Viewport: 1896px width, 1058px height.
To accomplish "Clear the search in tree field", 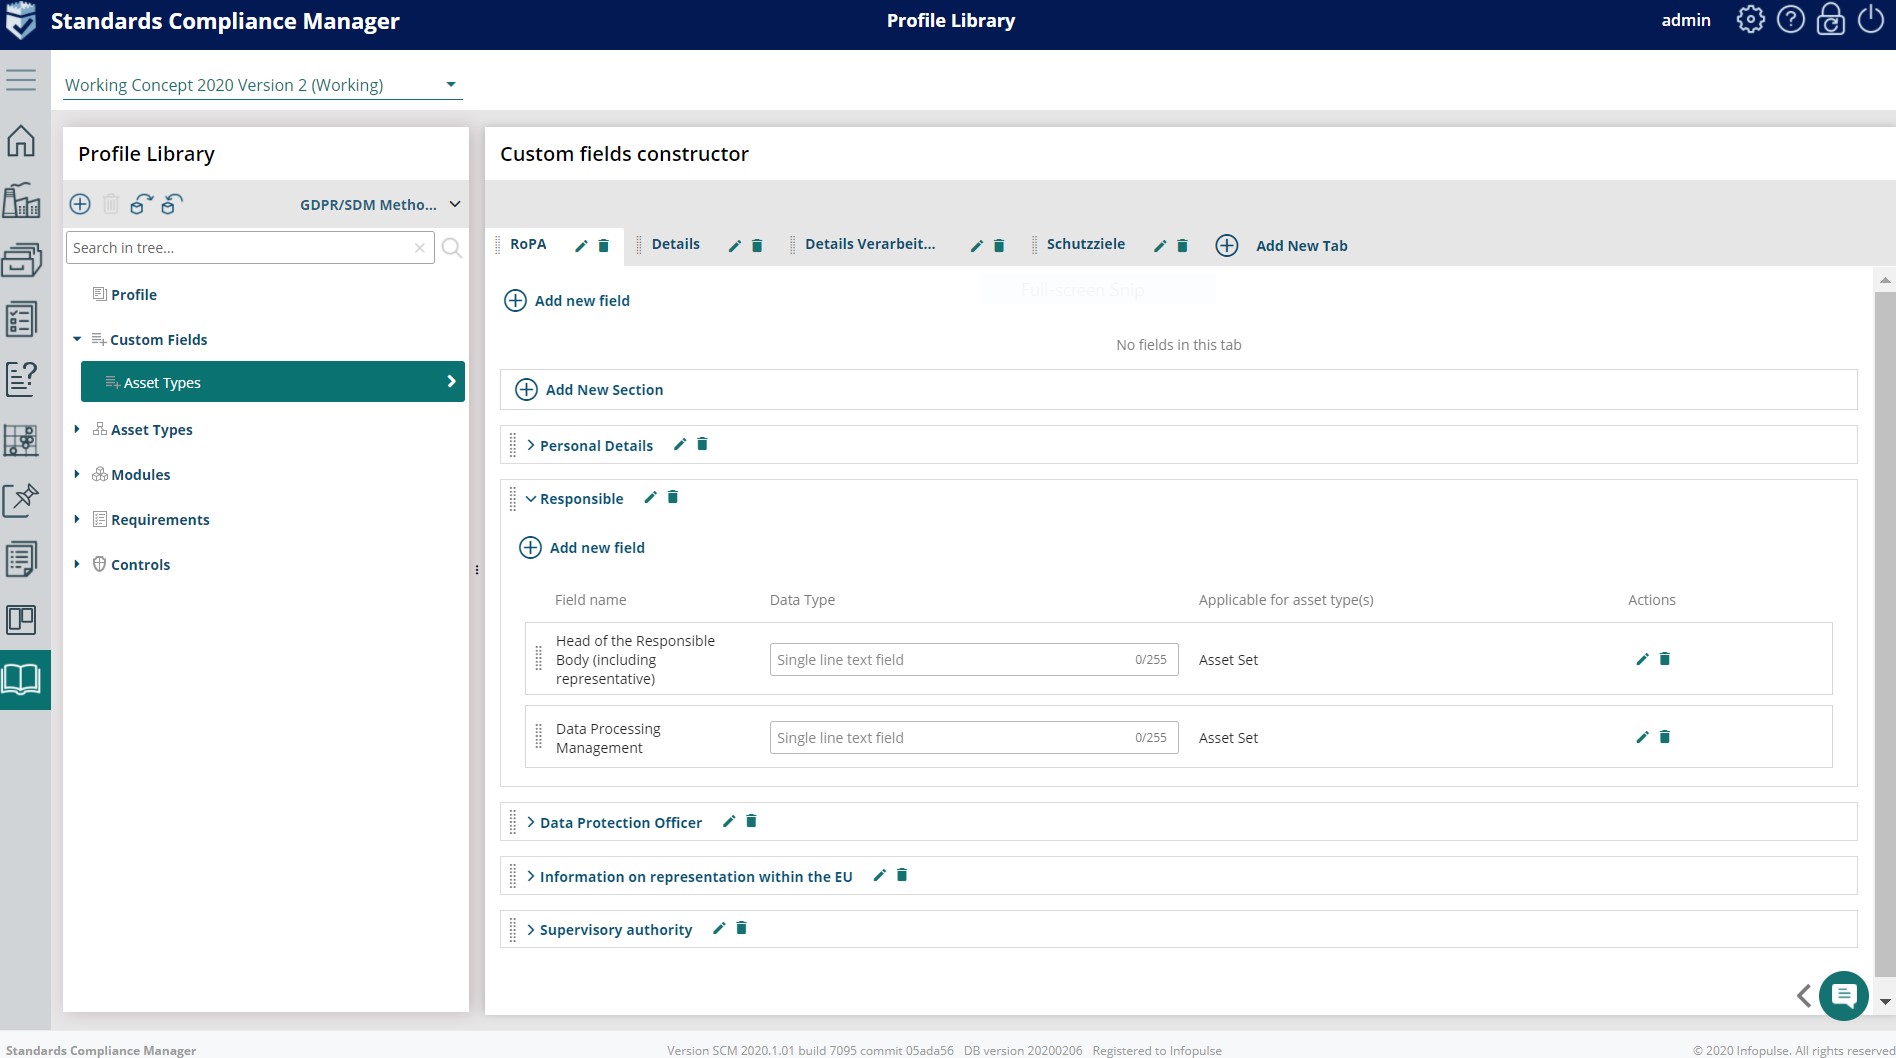I will (420, 248).
